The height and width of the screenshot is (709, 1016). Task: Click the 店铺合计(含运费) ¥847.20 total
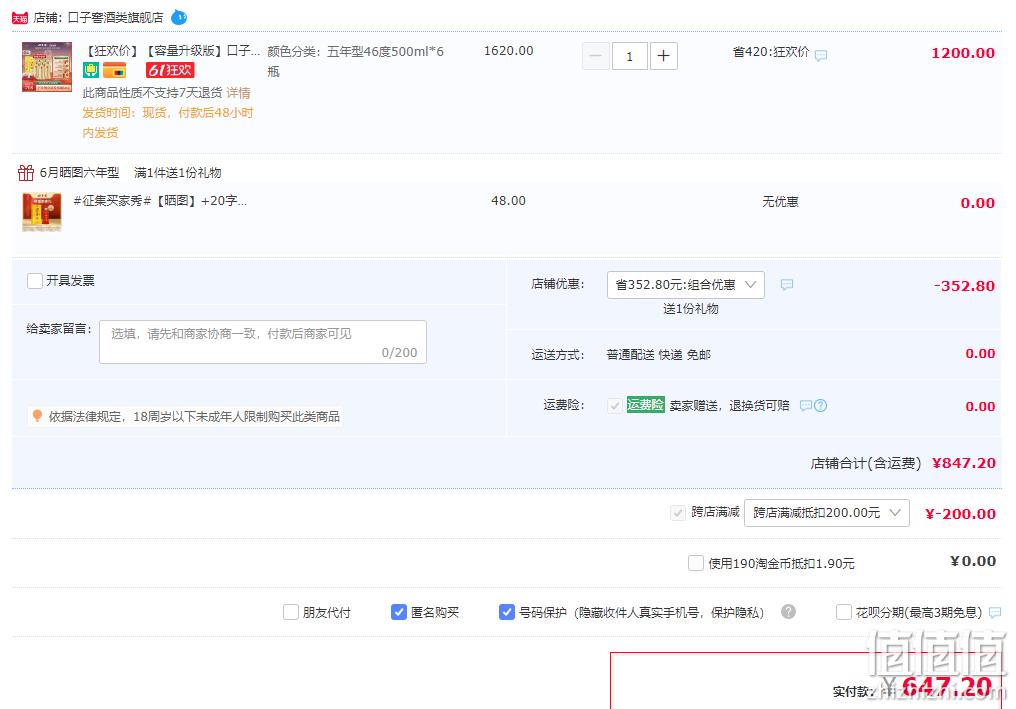pos(903,463)
